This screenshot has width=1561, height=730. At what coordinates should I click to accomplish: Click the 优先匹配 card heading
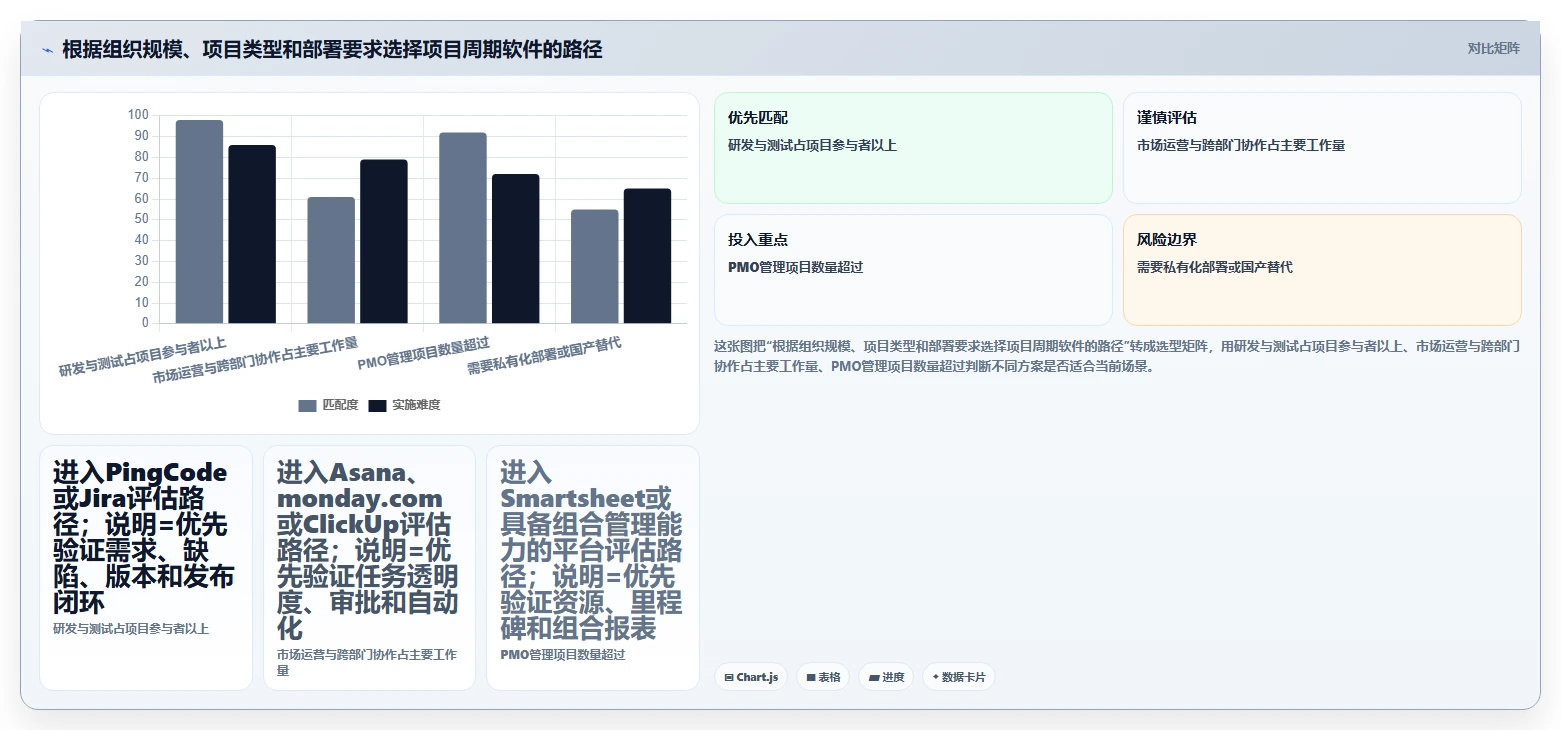coord(758,118)
